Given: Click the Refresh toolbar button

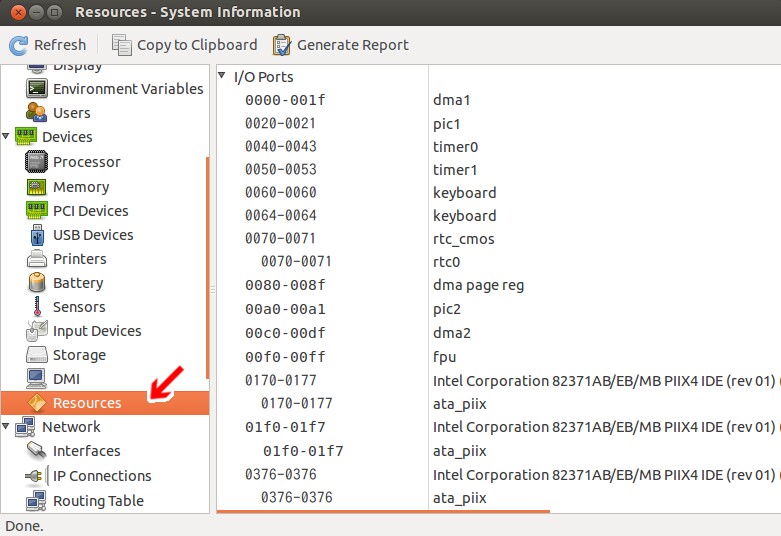Looking at the screenshot, I should click(x=48, y=45).
